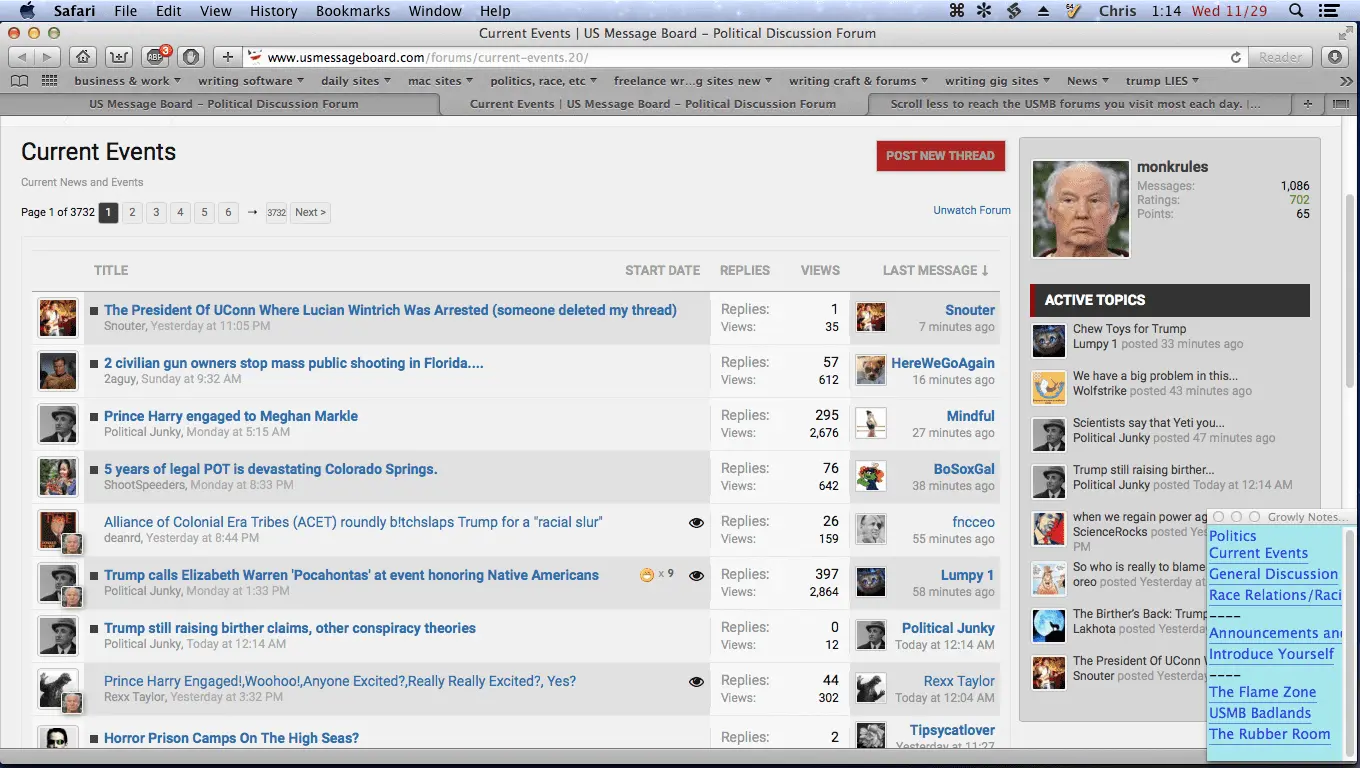
Task: Add a bookmark using the bookmark+ icon
Action: [117, 56]
